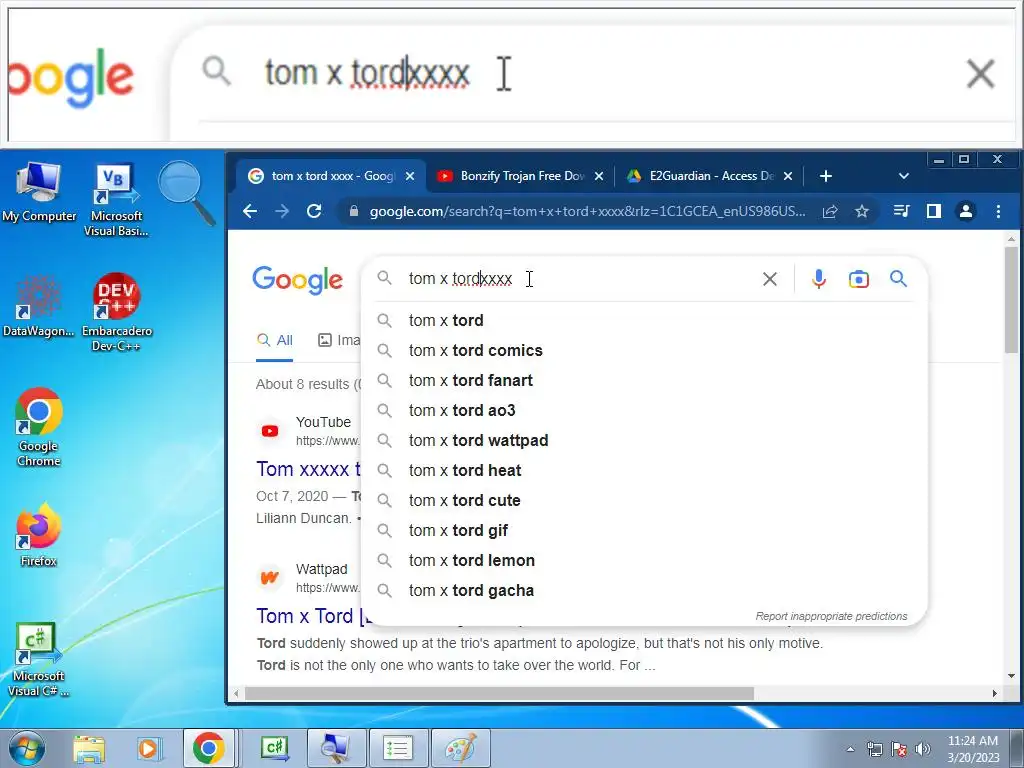Viewport: 1024px width, 768px height.
Task: Clear search box with X icon
Action: click(770, 279)
